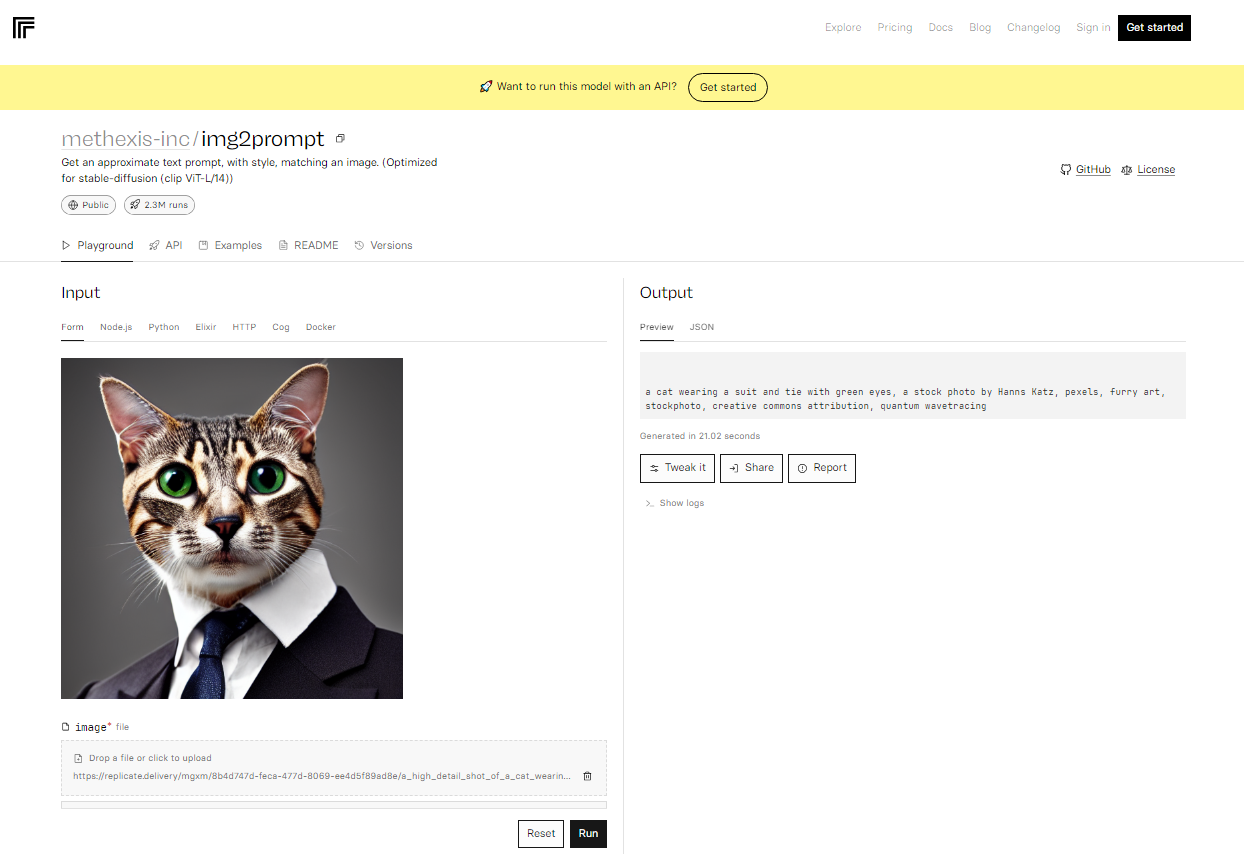Image resolution: width=1244 pixels, height=854 pixels.
Task: Click the Report button
Action: coord(822,468)
